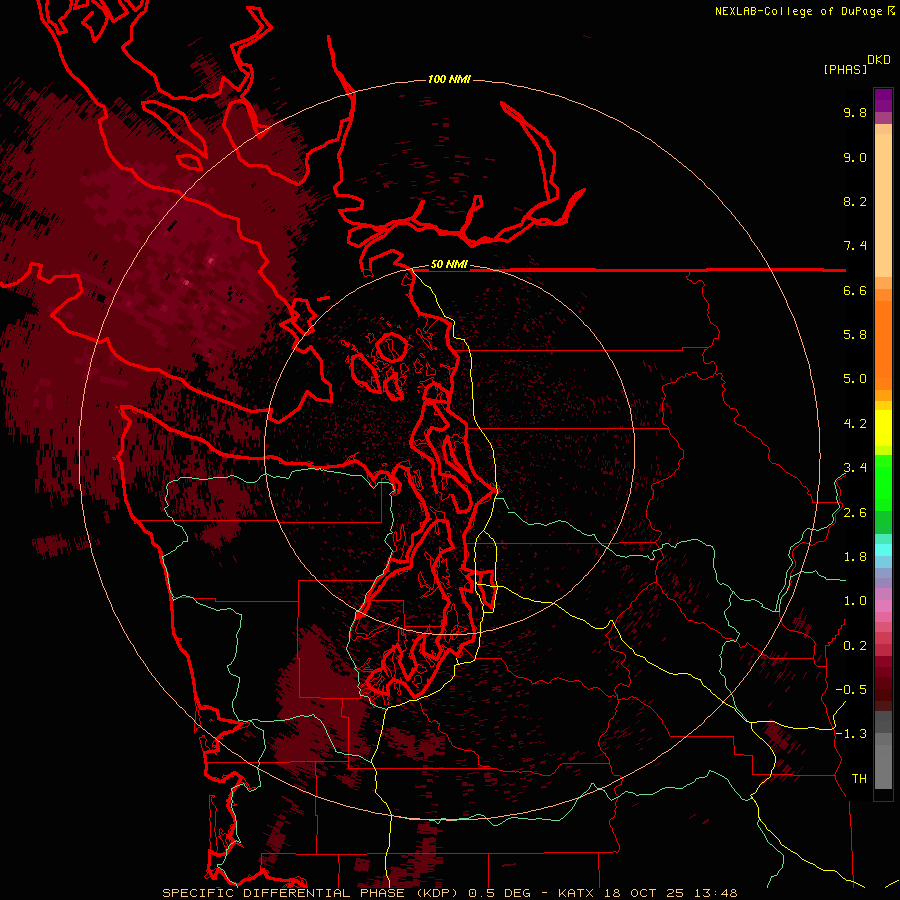The height and width of the screenshot is (900, 900).
Task: Pick the yellow band of the color bar
Action: 883,428
